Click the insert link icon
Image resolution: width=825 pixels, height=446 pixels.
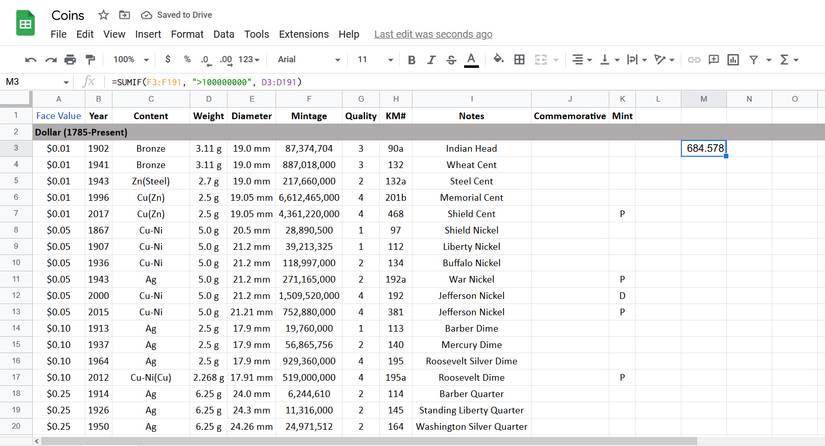(x=693, y=60)
